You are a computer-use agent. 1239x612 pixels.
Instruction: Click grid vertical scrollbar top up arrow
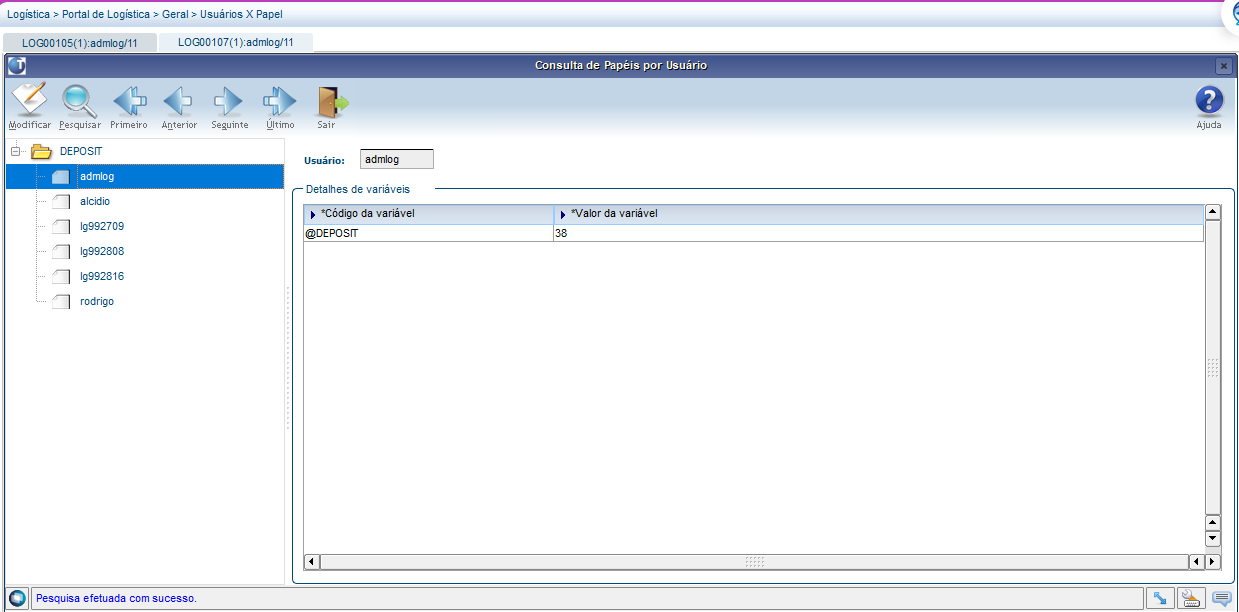pyautogui.click(x=1213, y=212)
